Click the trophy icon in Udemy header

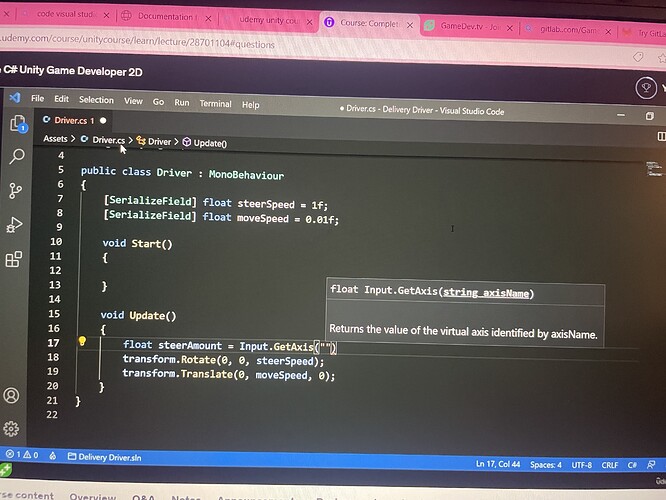(646, 88)
